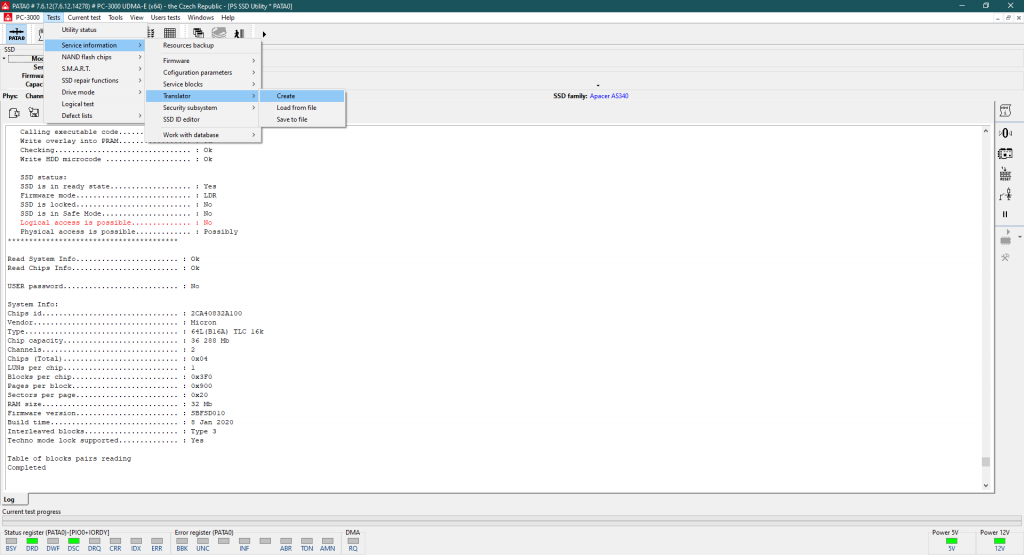
Task: Expand the Firmware submenu
Action: pos(204,61)
